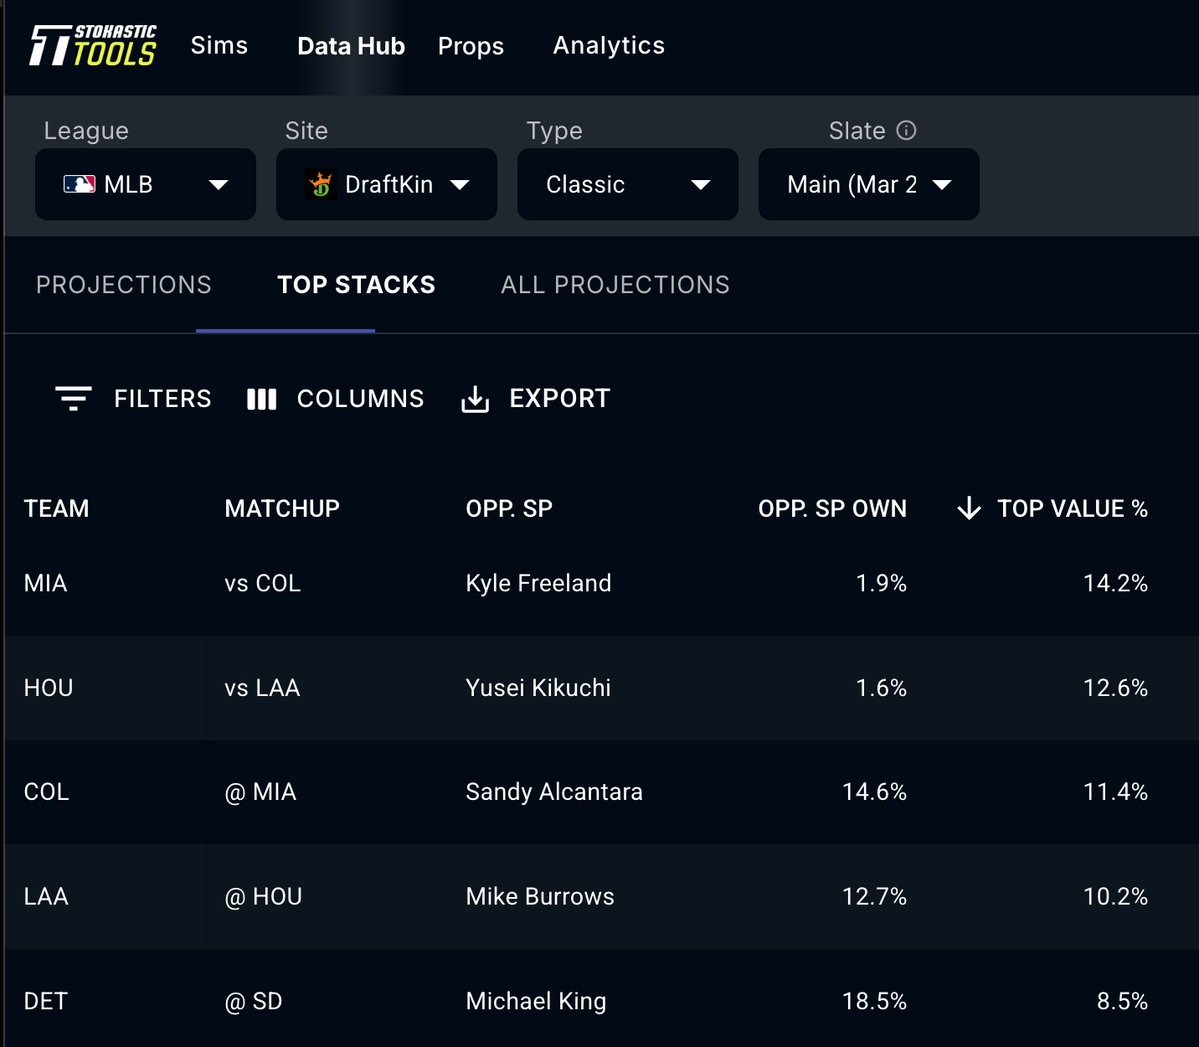1199x1047 pixels.
Task: Select the DET team cell
Action: click(46, 1001)
